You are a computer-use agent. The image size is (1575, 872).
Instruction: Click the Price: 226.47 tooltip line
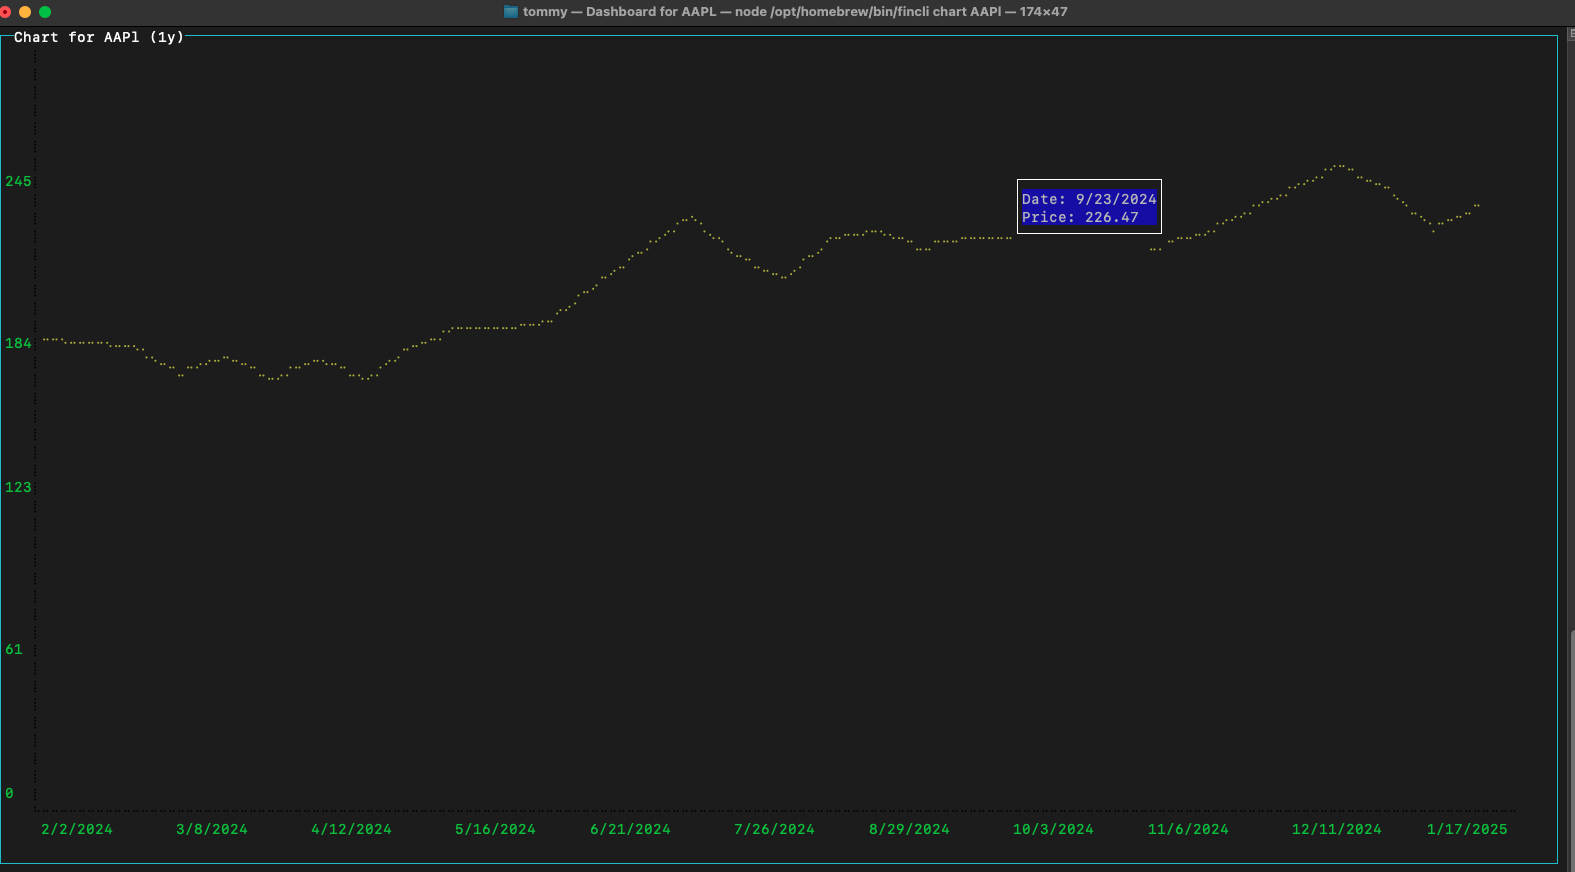click(1080, 217)
